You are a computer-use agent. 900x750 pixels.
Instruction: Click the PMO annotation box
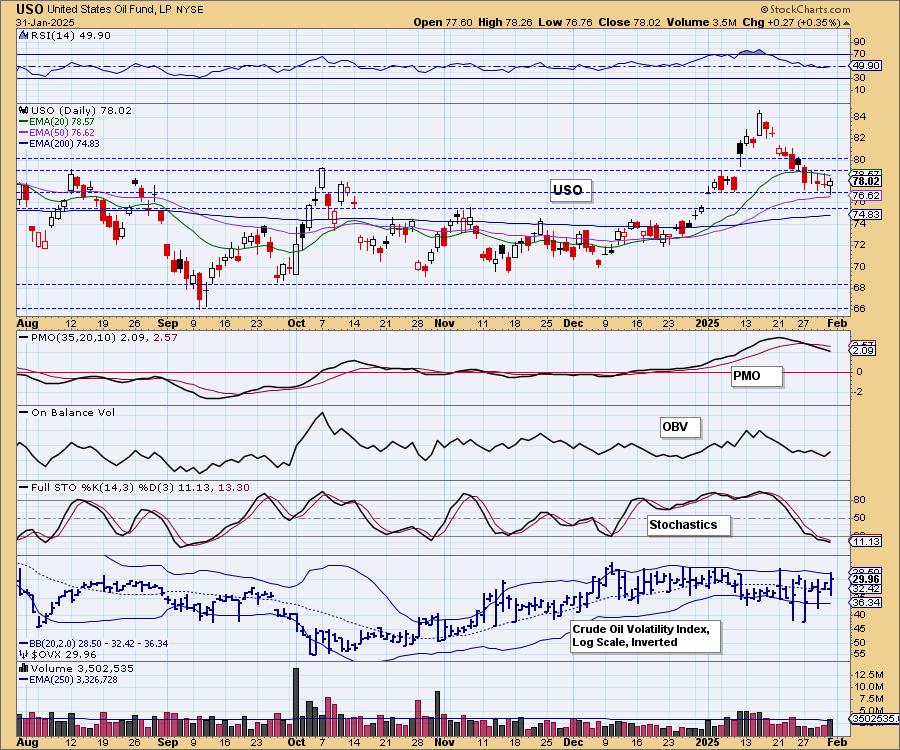(755, 376)
